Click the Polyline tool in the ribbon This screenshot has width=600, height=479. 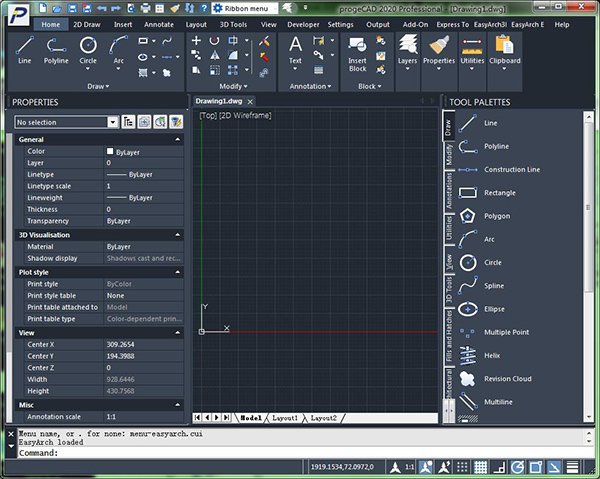pos(56,49)
